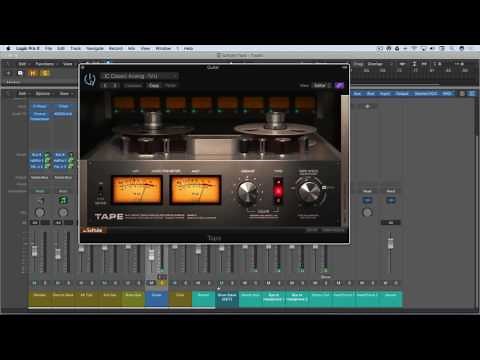Screen dimensions: 480x360
Task: Solo the selected blue channel strip
Action: [162, 283]
